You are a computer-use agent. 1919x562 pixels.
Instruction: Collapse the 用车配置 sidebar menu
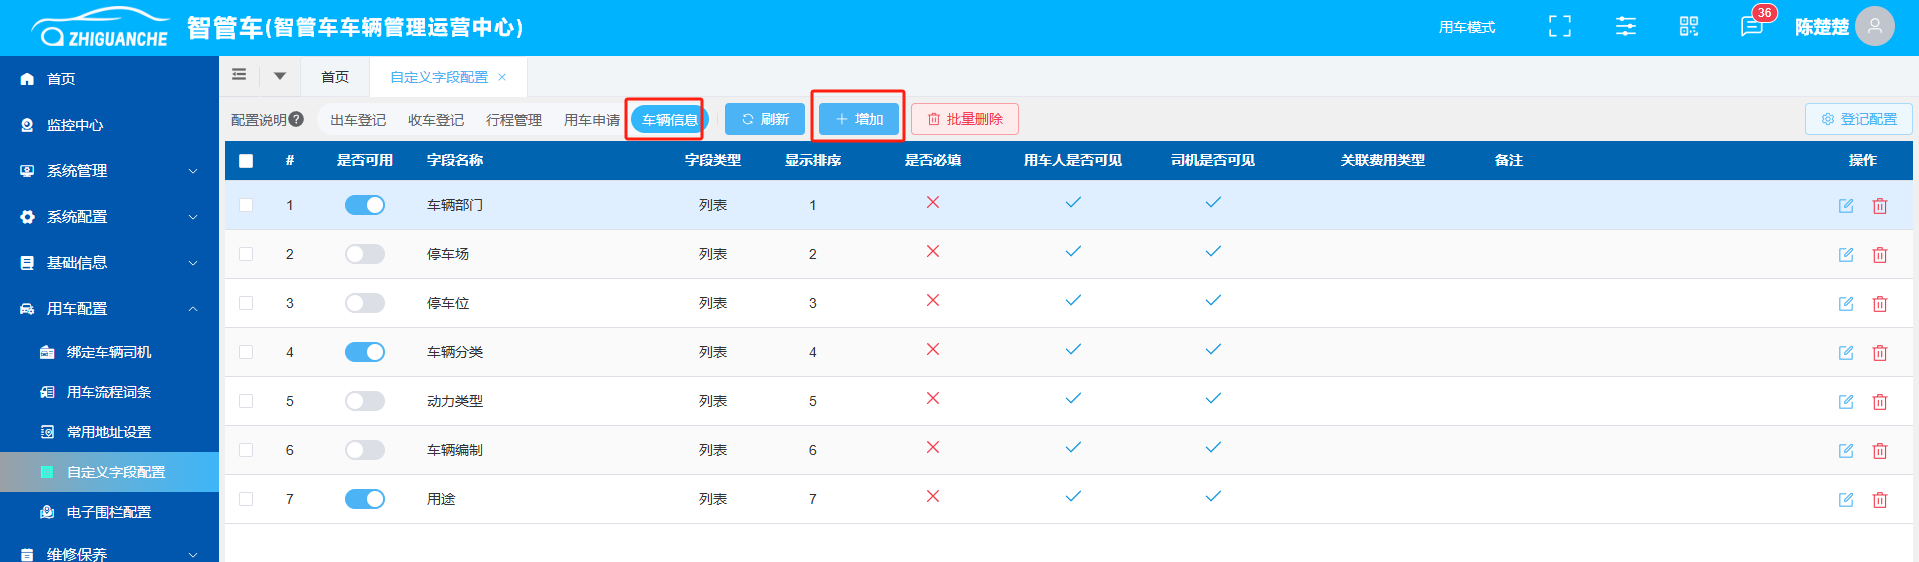click(x=110, y=309)
